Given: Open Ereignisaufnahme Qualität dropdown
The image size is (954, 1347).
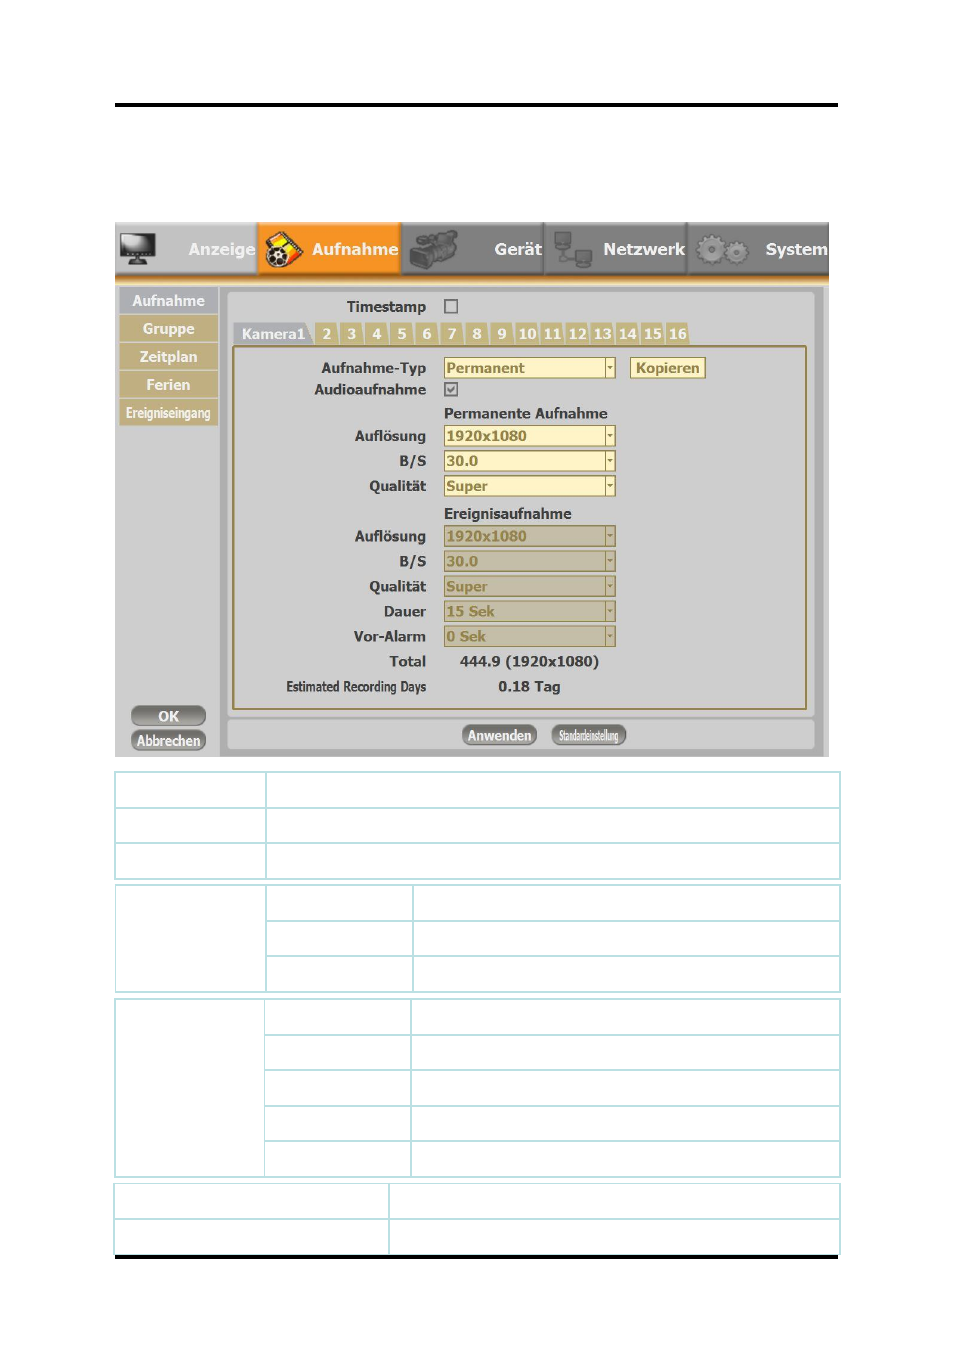Looking at the screenshot, I should click(x=529, y=586).
